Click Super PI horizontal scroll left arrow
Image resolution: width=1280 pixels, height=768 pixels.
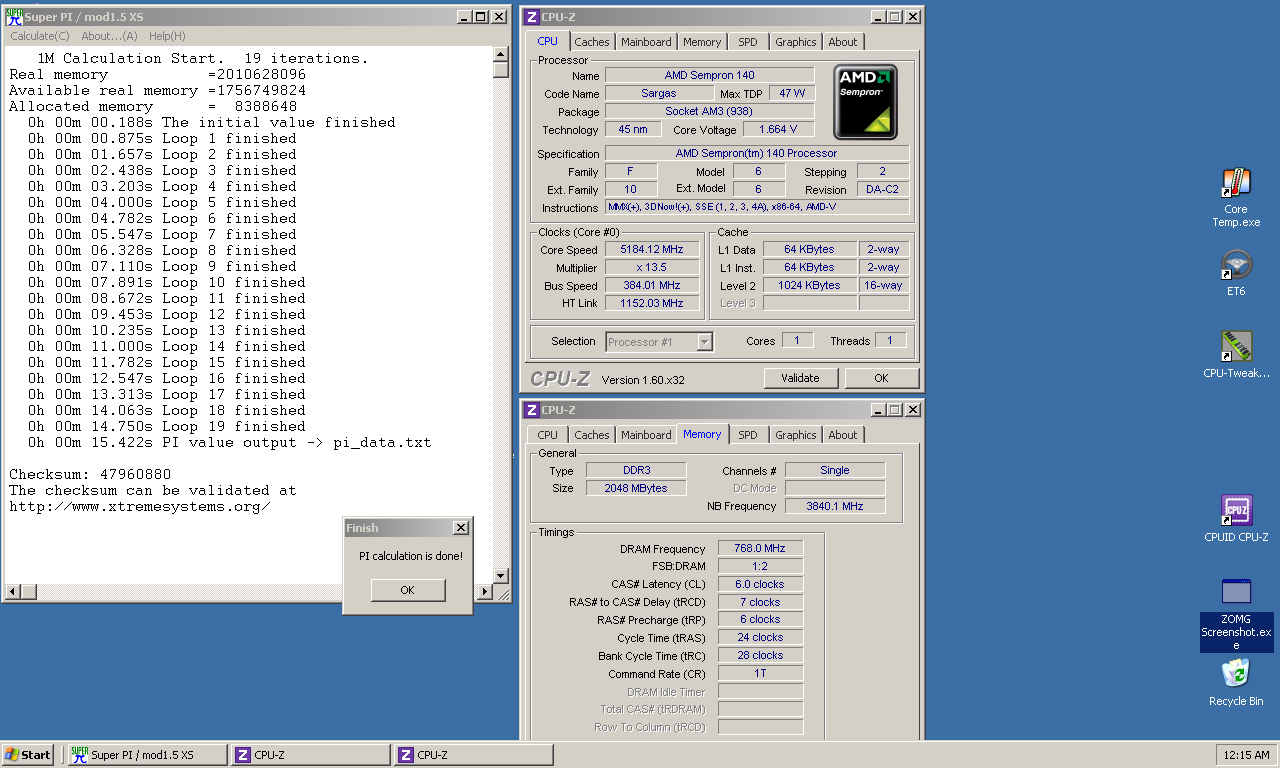(x=13, y=592)
